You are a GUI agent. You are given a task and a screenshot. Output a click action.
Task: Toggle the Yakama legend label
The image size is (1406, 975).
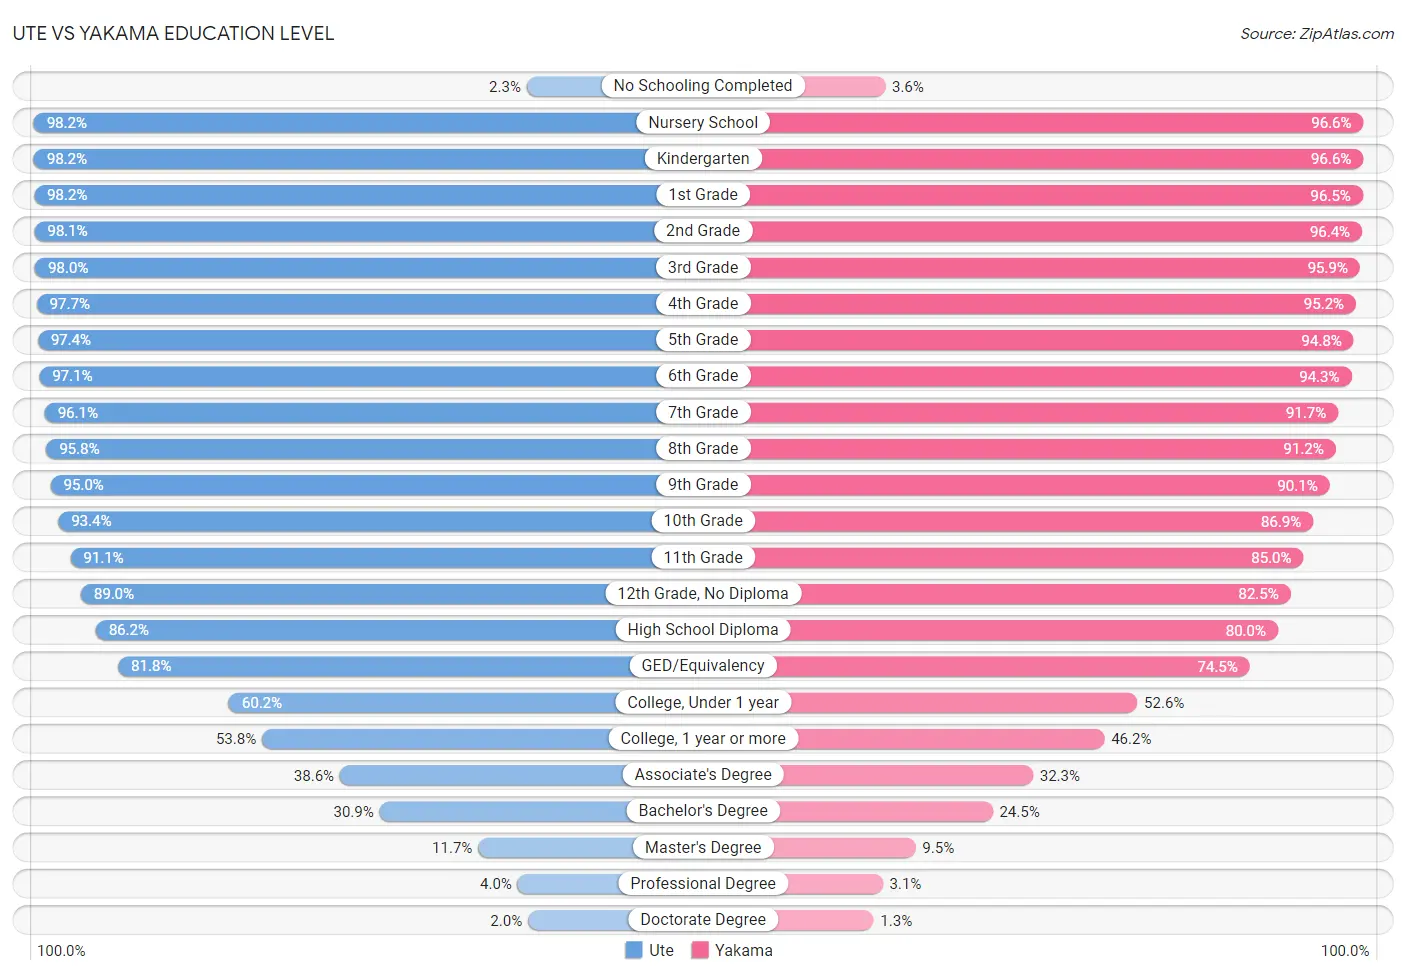(x=743, y=950)
